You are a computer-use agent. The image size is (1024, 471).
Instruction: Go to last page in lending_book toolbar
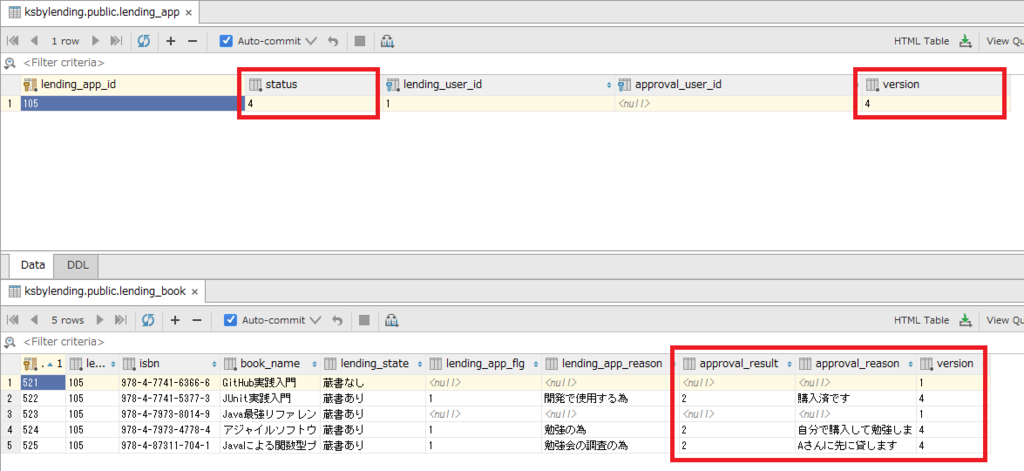point(121,320)
